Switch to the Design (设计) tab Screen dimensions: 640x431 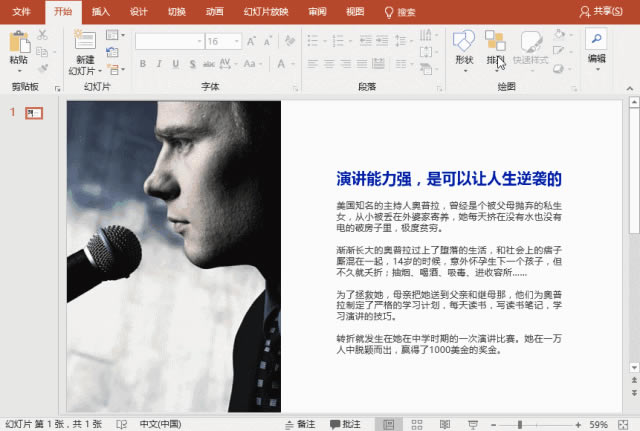[139, 12]
